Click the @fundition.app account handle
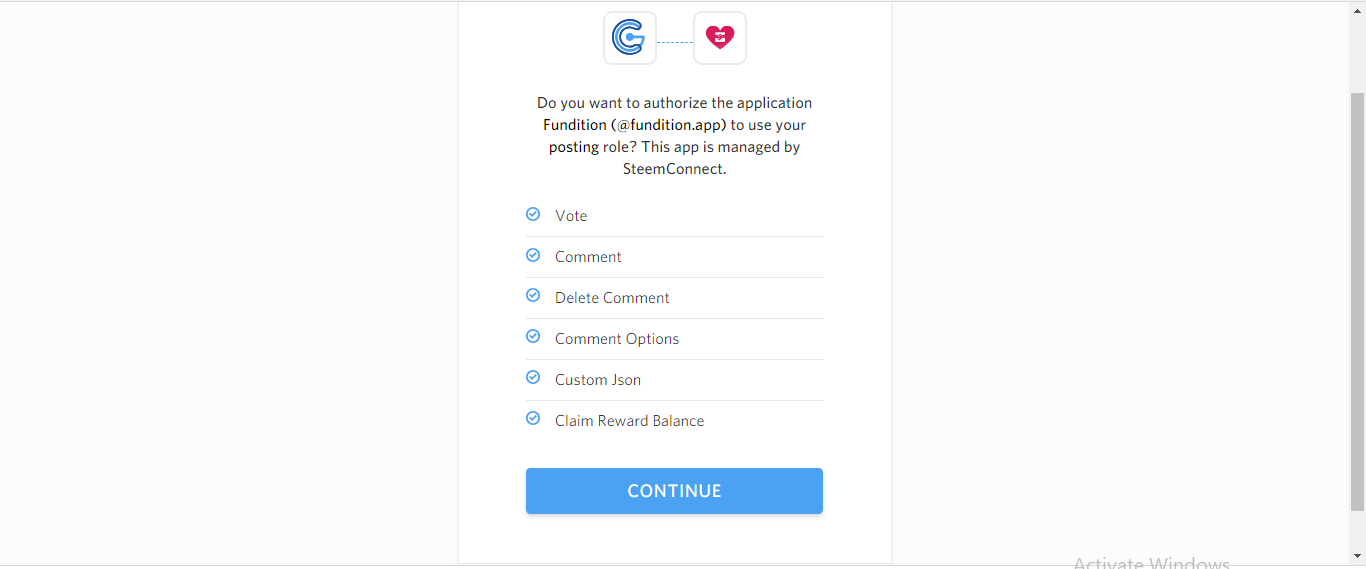Image resolution: width=1366 pixels, height=569 pixels. [x=669, y=125]
